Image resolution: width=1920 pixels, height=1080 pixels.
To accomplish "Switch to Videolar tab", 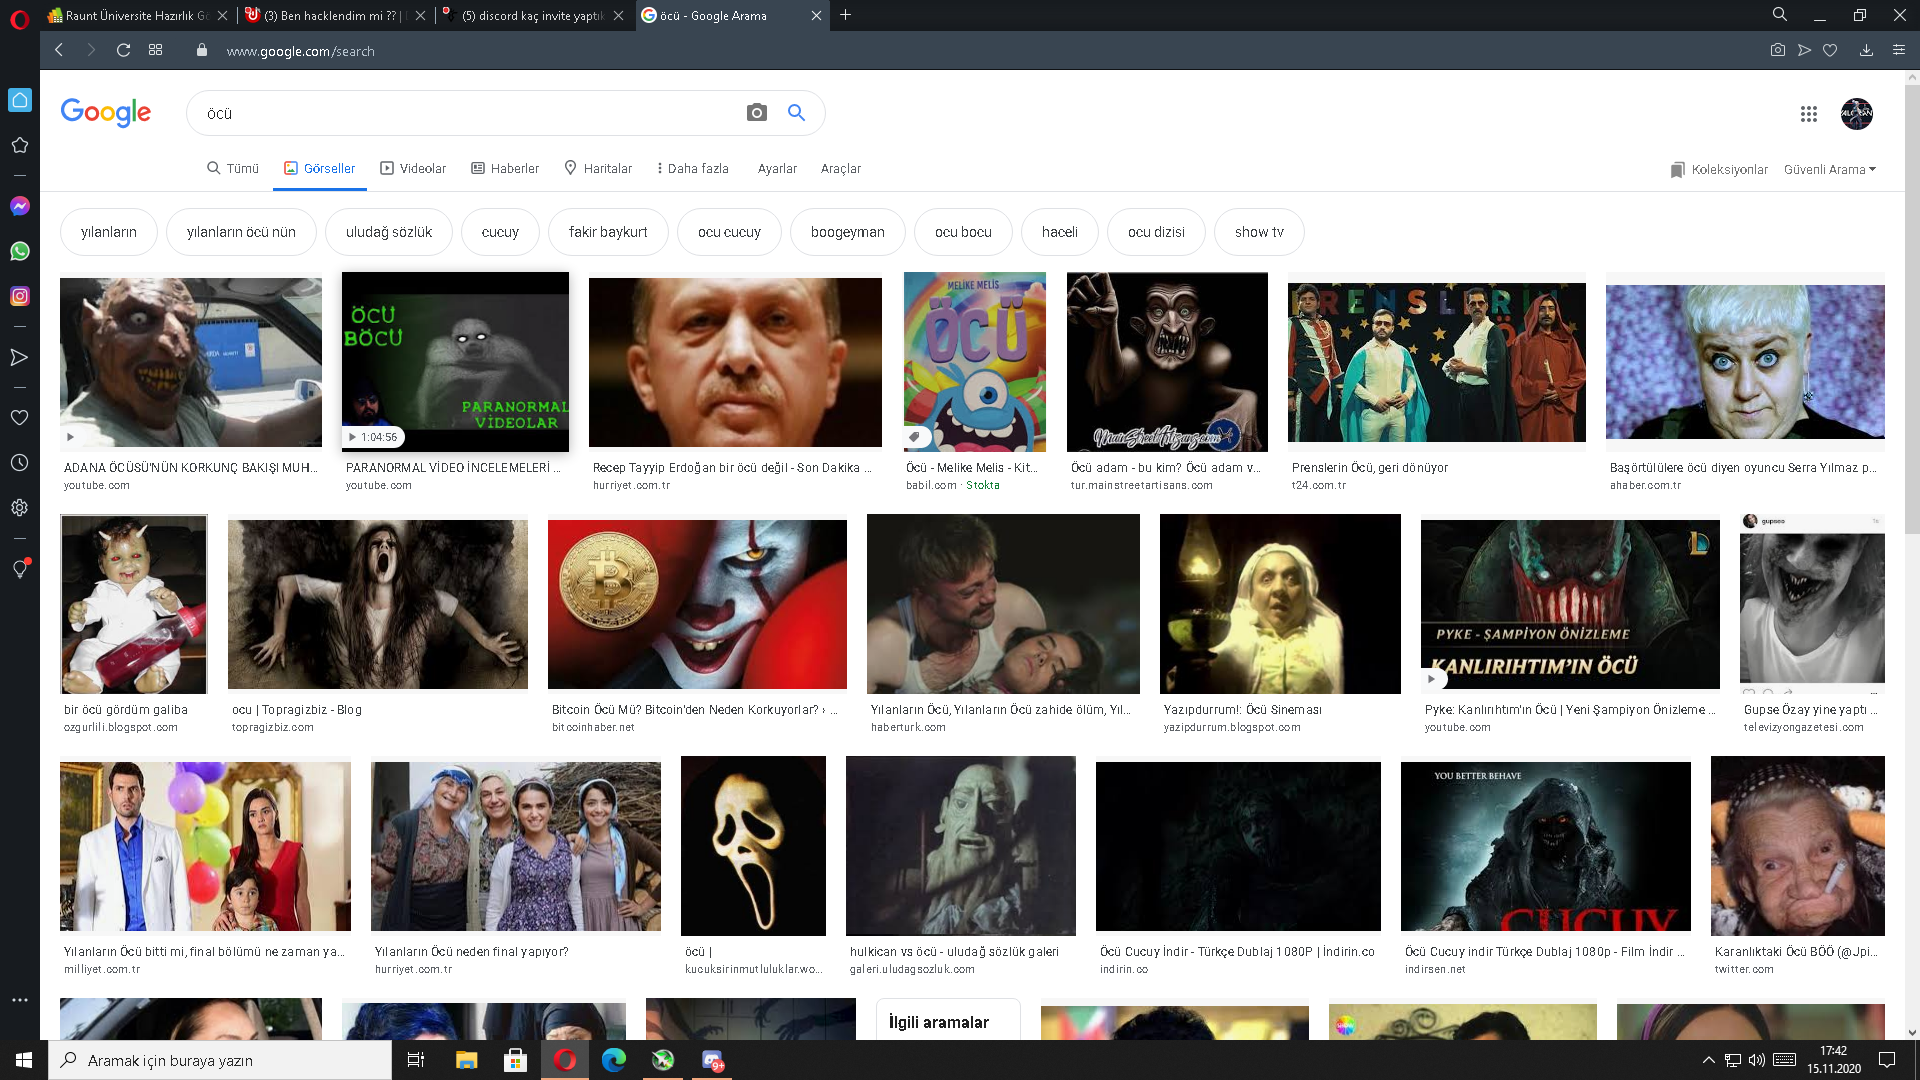I will pos(413,168).
